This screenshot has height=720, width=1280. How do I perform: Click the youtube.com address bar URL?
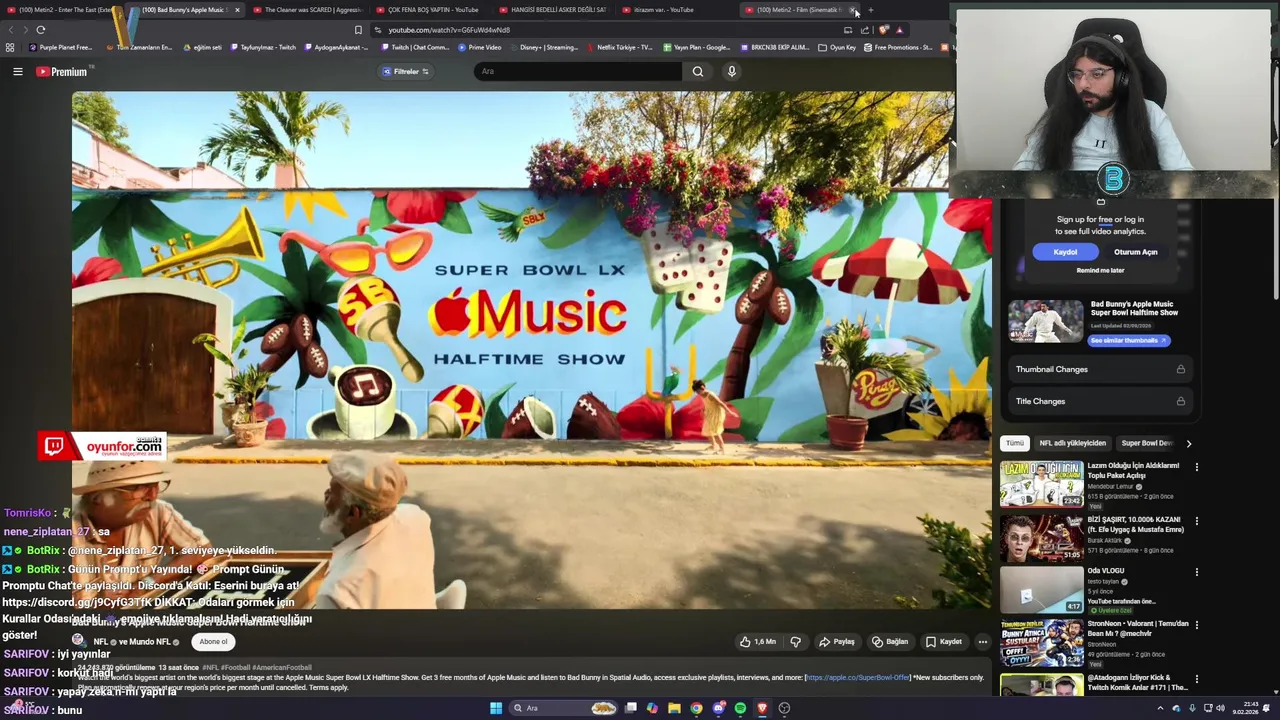449,30
